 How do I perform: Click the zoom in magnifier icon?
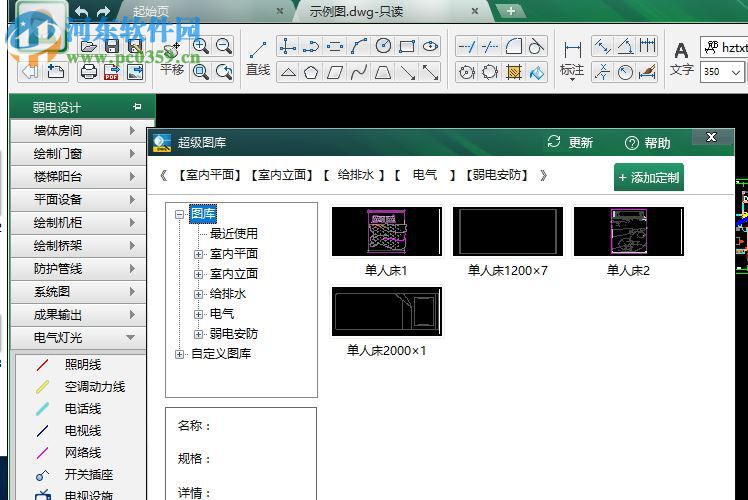[x=201, y=46]
